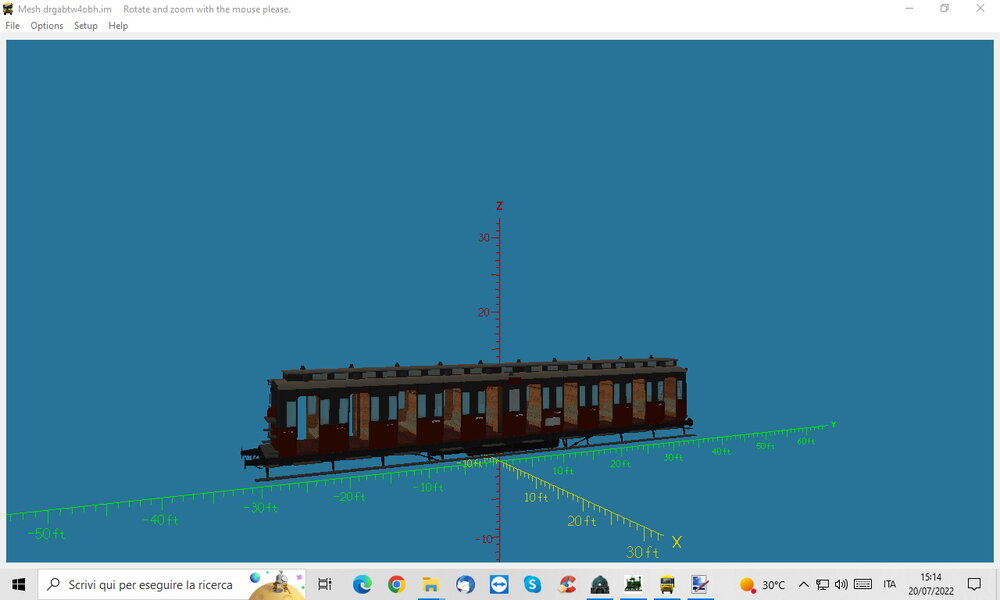Click the '20' mark on the Z axis

(484, 312)
